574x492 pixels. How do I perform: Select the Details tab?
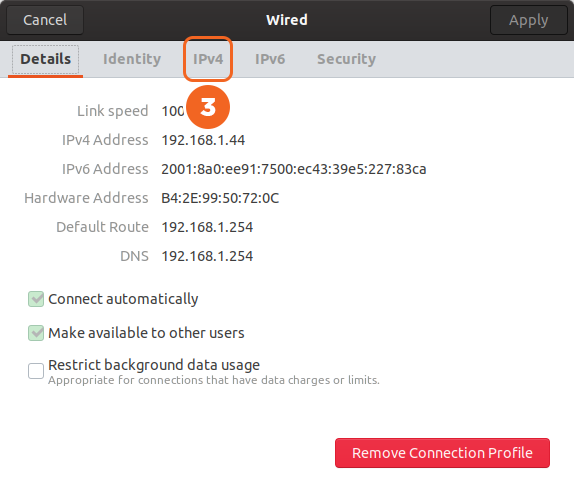45,59
